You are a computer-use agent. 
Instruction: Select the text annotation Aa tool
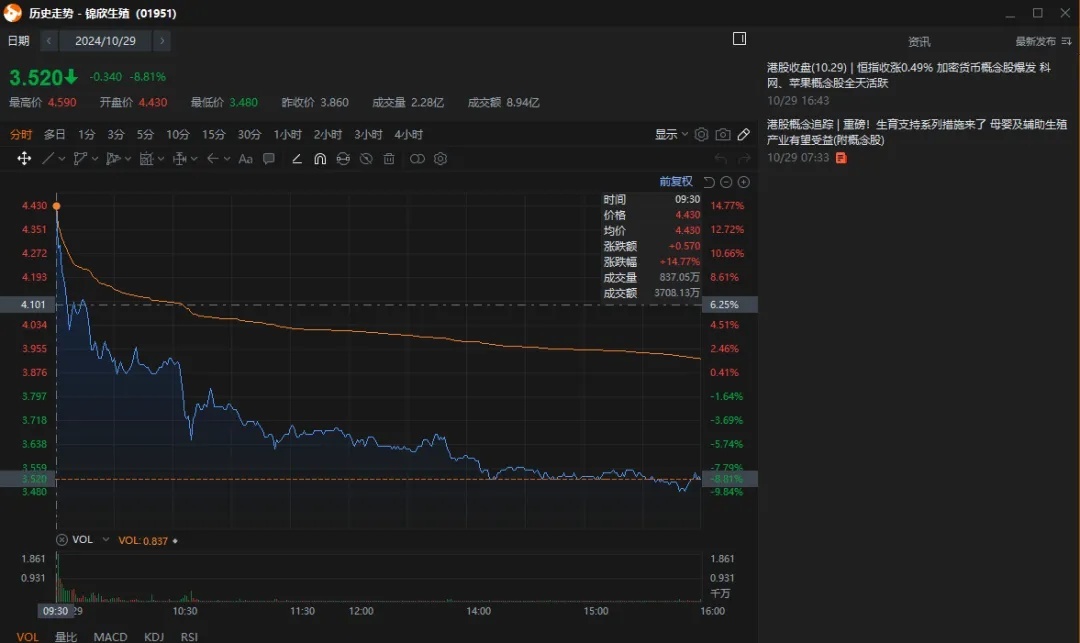(246, 159)
